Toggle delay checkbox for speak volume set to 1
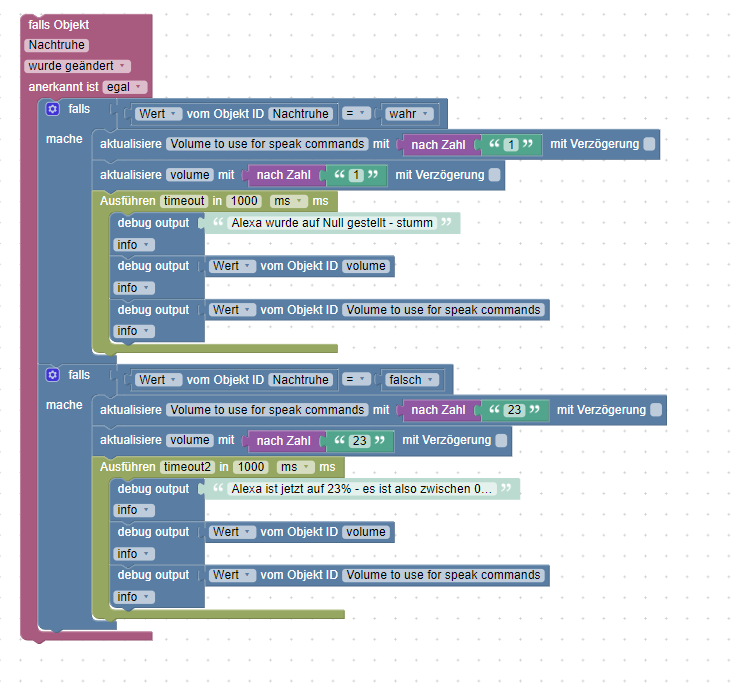This screenshot has width=741, height=690. point(649,144)
